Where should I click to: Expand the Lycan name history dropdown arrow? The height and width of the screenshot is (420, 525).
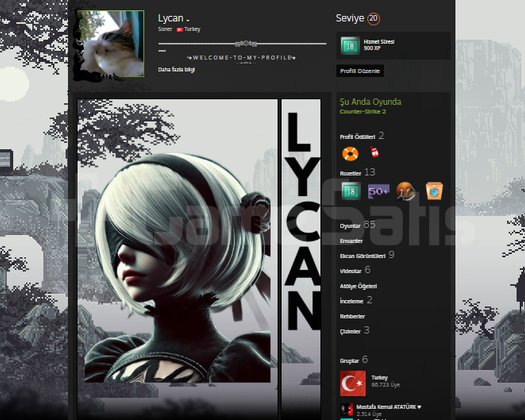pyautogui.click(x=188, y=20)
